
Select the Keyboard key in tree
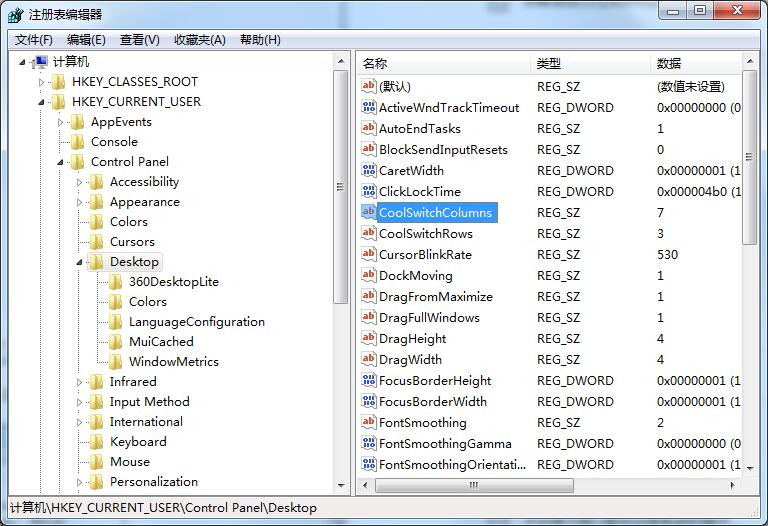(138, 442)
